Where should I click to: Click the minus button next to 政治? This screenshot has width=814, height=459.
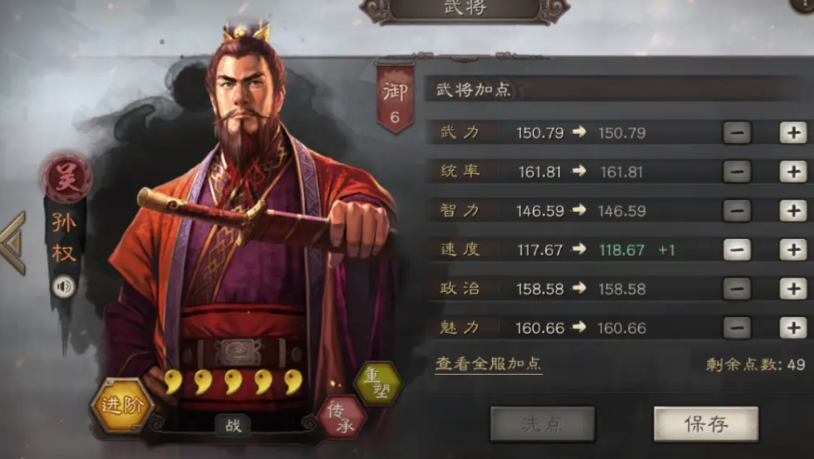pos(737,289)
